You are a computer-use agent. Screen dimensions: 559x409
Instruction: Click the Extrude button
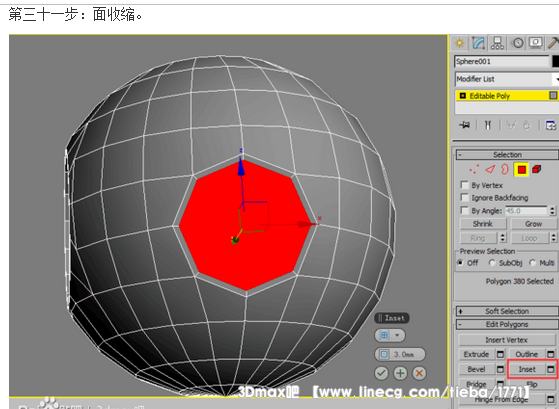pyautogui.click(x=476, y=354)
